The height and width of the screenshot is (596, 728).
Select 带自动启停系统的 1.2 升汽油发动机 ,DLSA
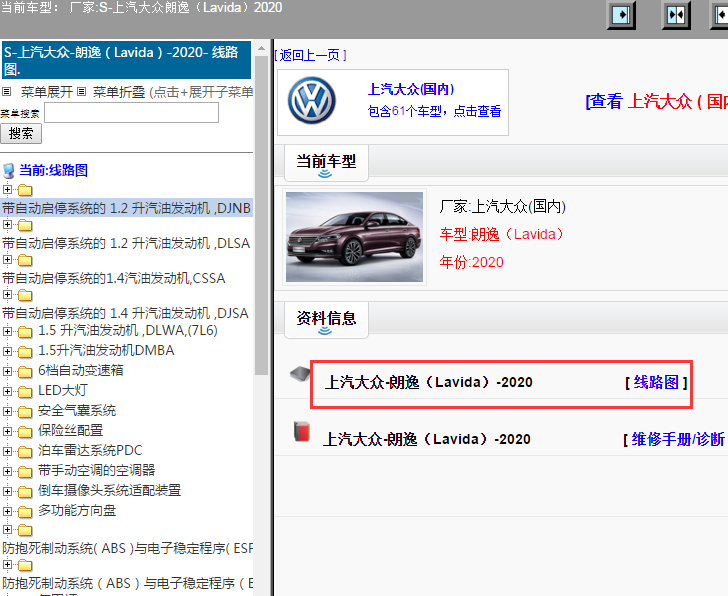coord(126,243)
